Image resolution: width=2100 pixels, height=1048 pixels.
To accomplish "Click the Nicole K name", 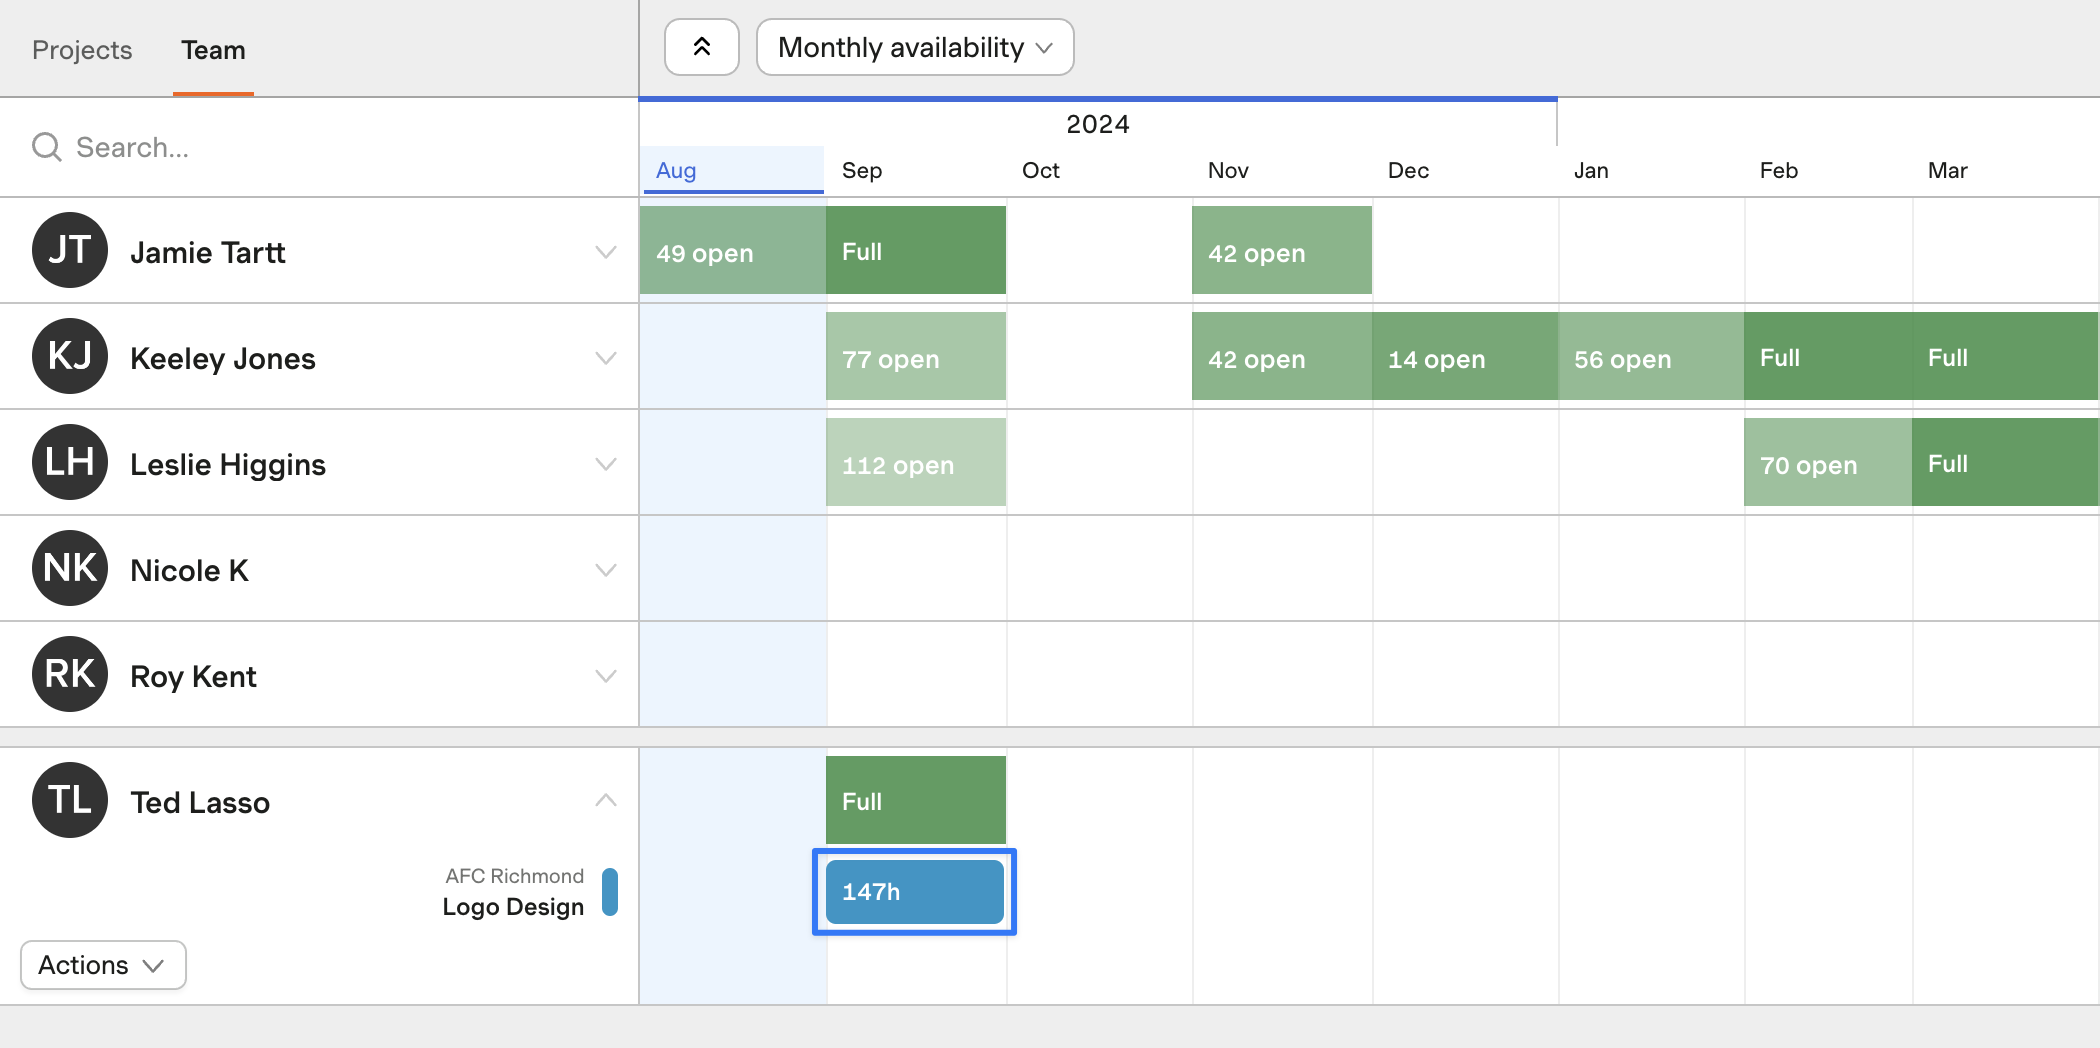I will pyautogui.click(x=189, y=570).
